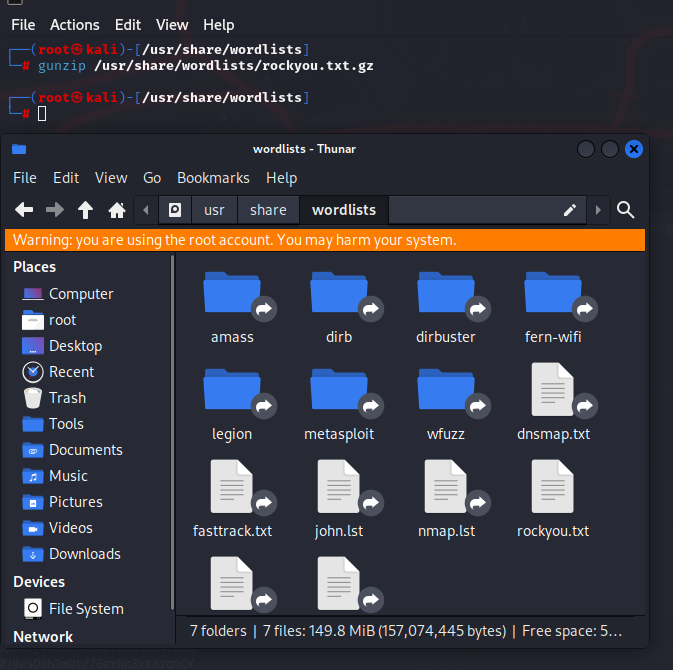Select the dirbuster folder
Image resolution: width=673 pixels, height=670 pixels.
point(446,308)
